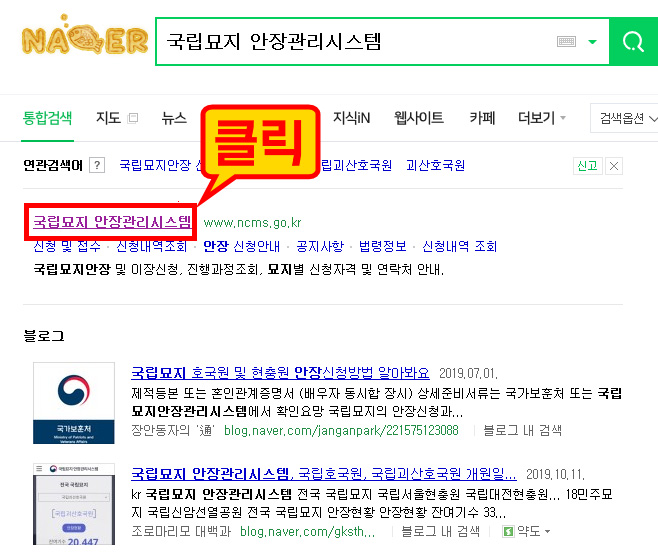
Task: Open the 법령정보 sublink
Action: click(382, 246)
